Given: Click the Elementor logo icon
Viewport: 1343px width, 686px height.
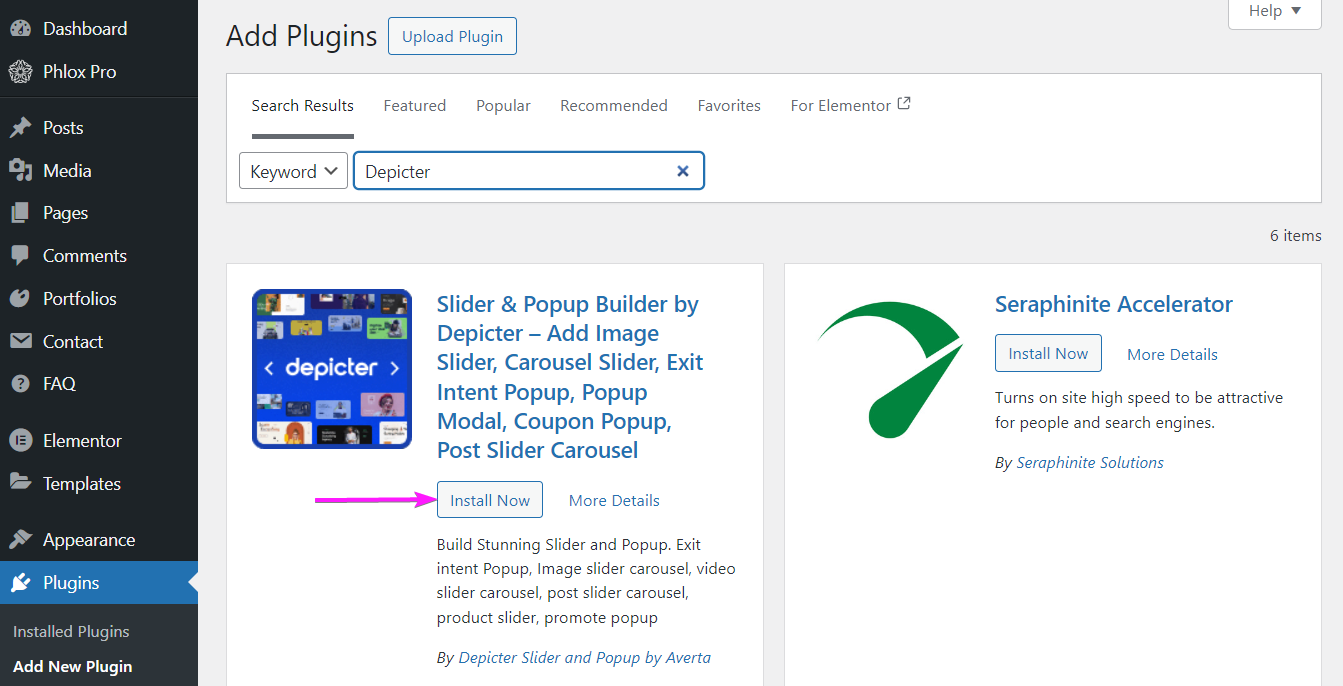Looking at the screenshot, I should [x=20, y=441].
